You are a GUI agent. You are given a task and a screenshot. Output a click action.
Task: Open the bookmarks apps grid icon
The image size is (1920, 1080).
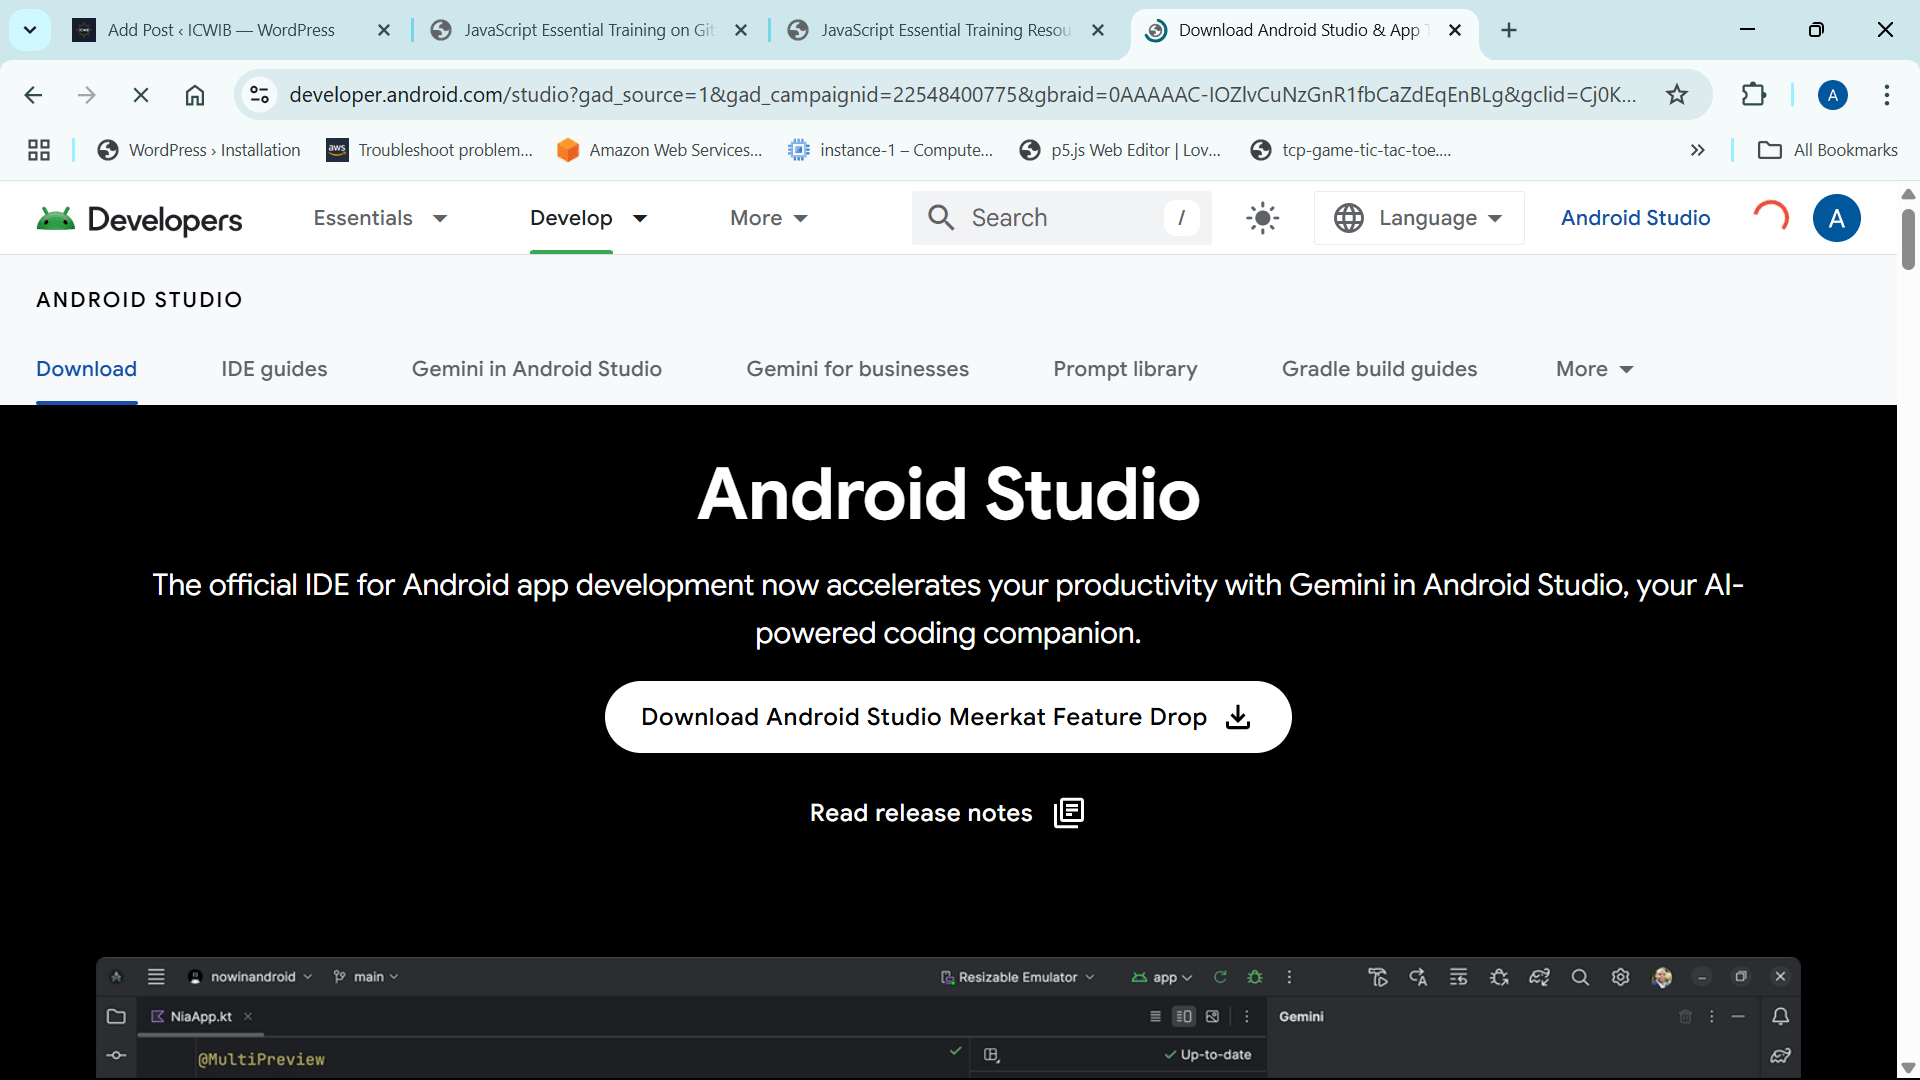point(39,150)
